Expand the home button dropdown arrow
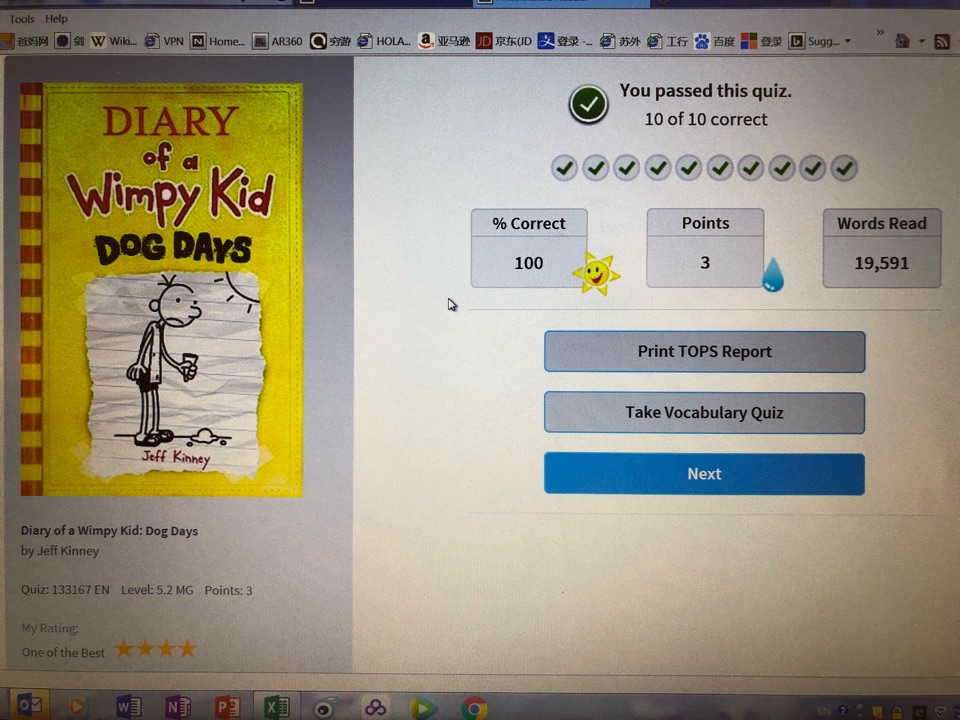This screenshot has height=720, width=960. pos(921,42)
